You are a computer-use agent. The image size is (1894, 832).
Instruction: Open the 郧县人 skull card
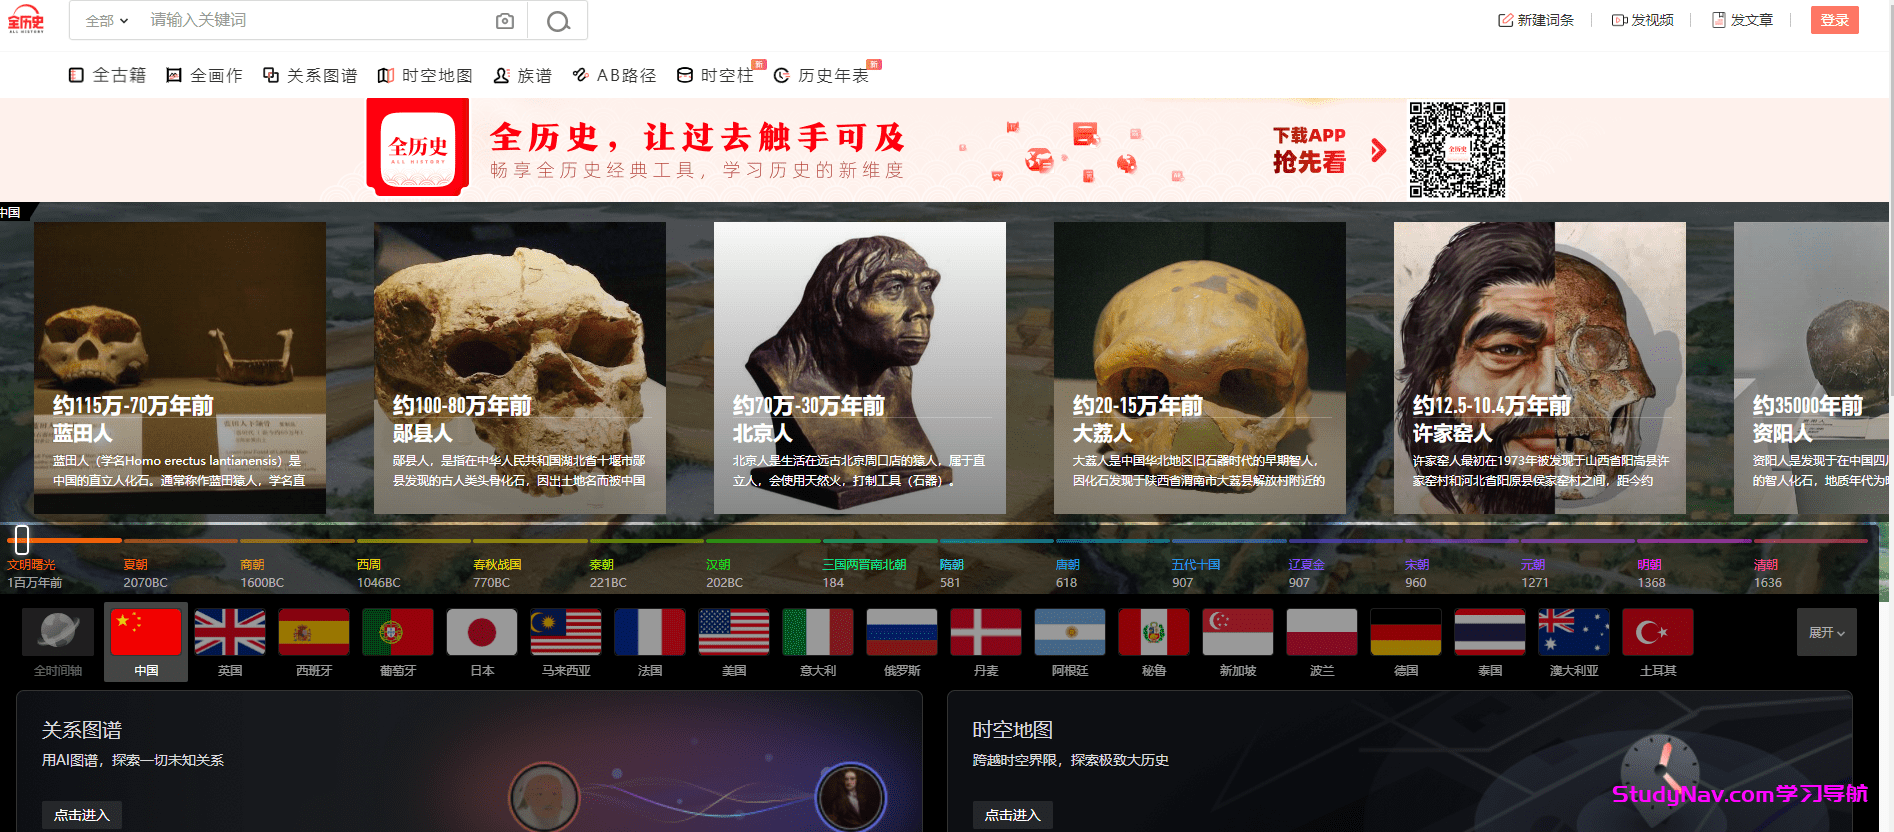(x=520, y=368)
